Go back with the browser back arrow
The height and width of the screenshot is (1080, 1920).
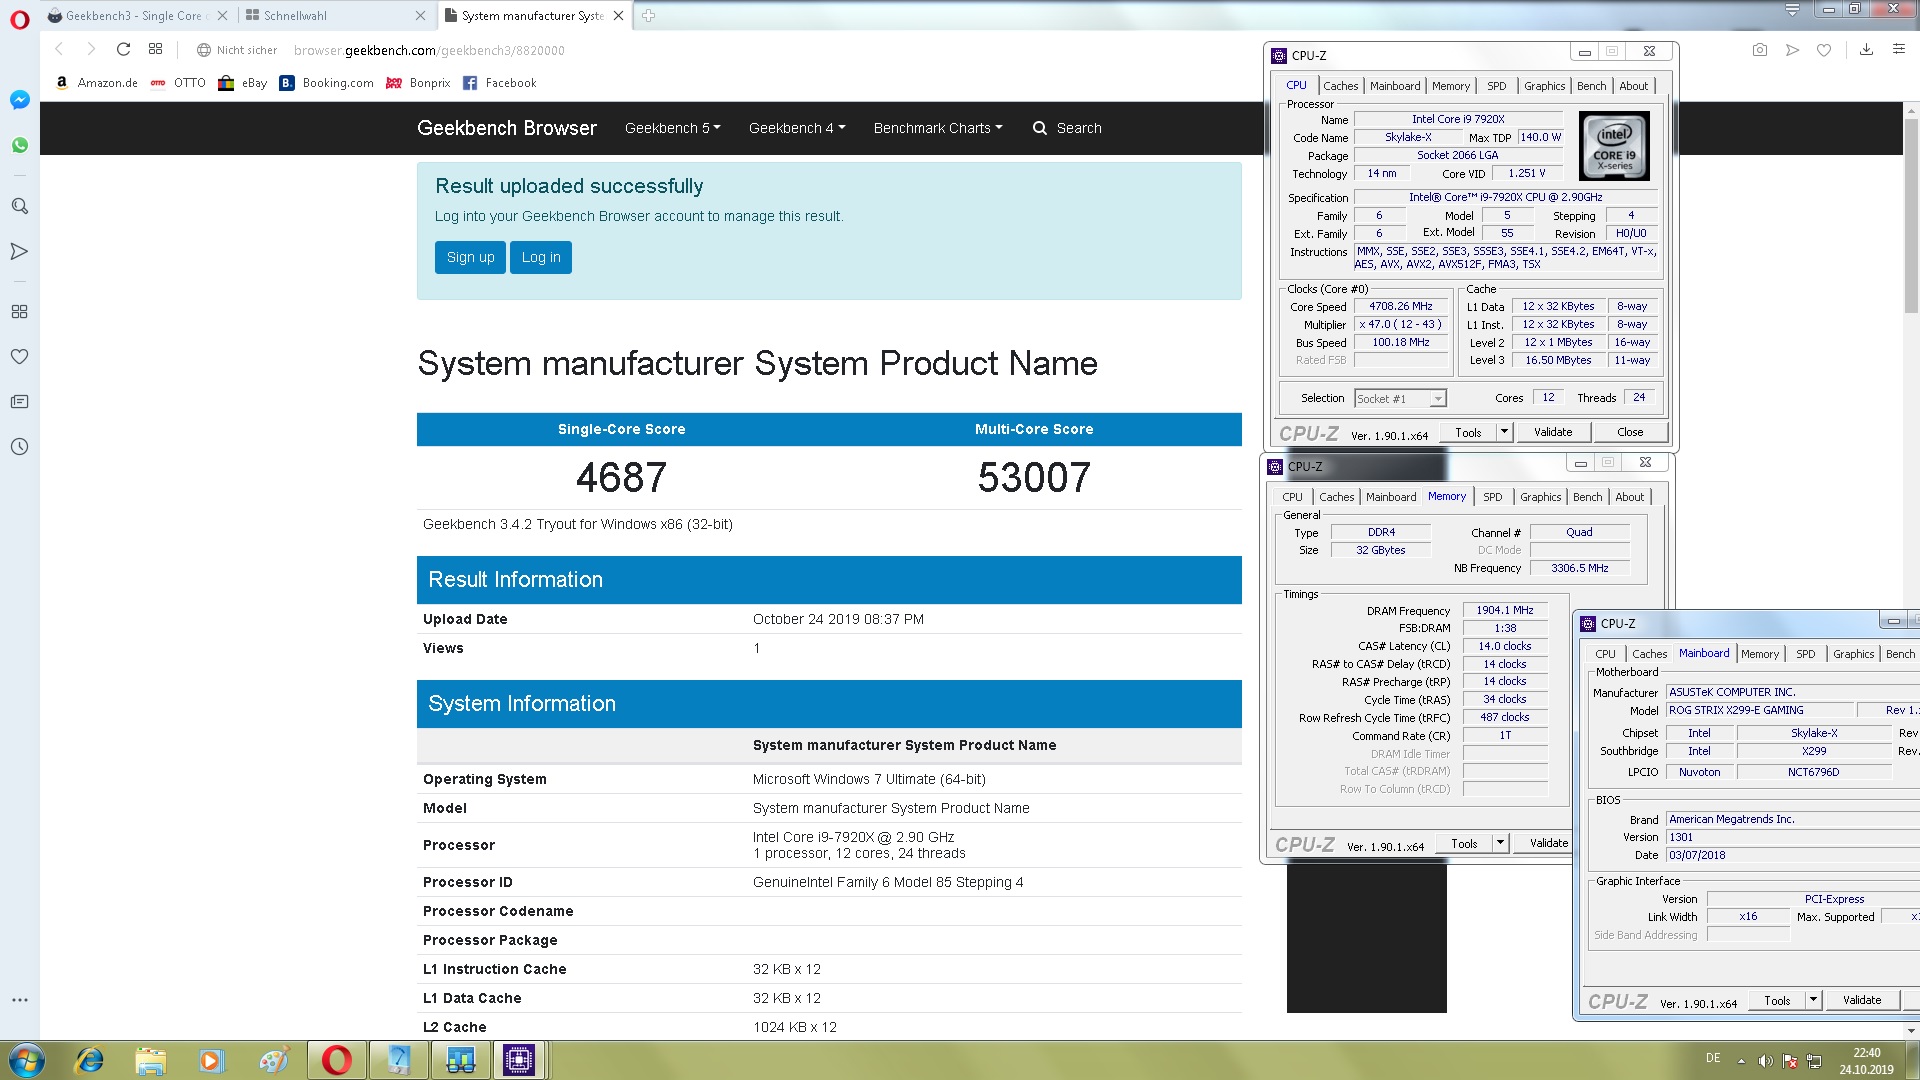click(x=59, y=49)
